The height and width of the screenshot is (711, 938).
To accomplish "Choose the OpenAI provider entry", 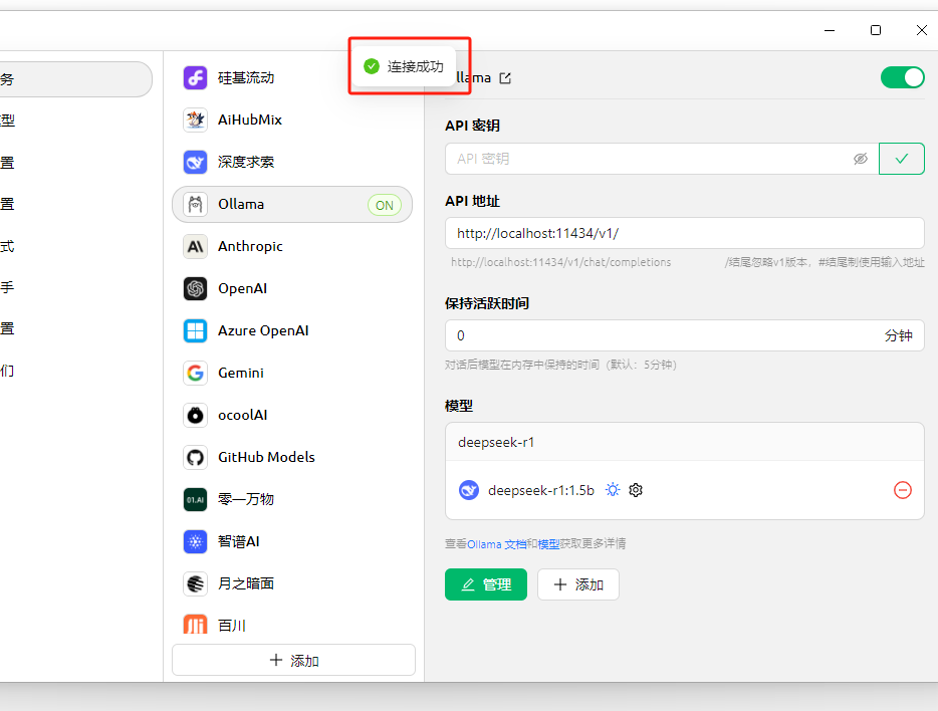I will (x=292, y=288).
